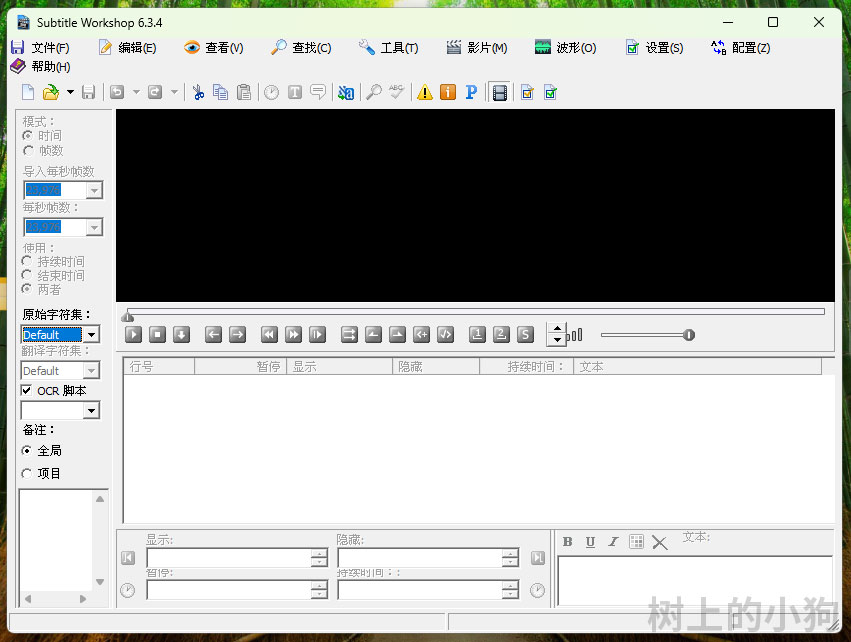This screenshot has height=642, width=851.
Task: Open the dropdown arrow beside the open-folder icon
Action: click(x=70, y=92)
